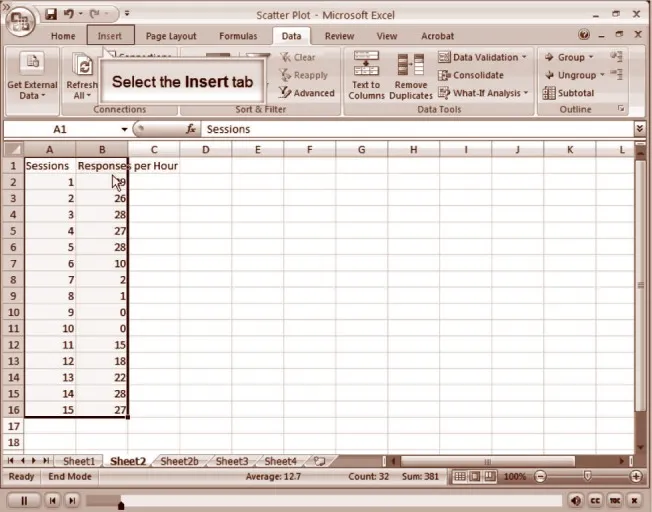
Task: Go to the Review tab
Action: (x=339, y=36)
